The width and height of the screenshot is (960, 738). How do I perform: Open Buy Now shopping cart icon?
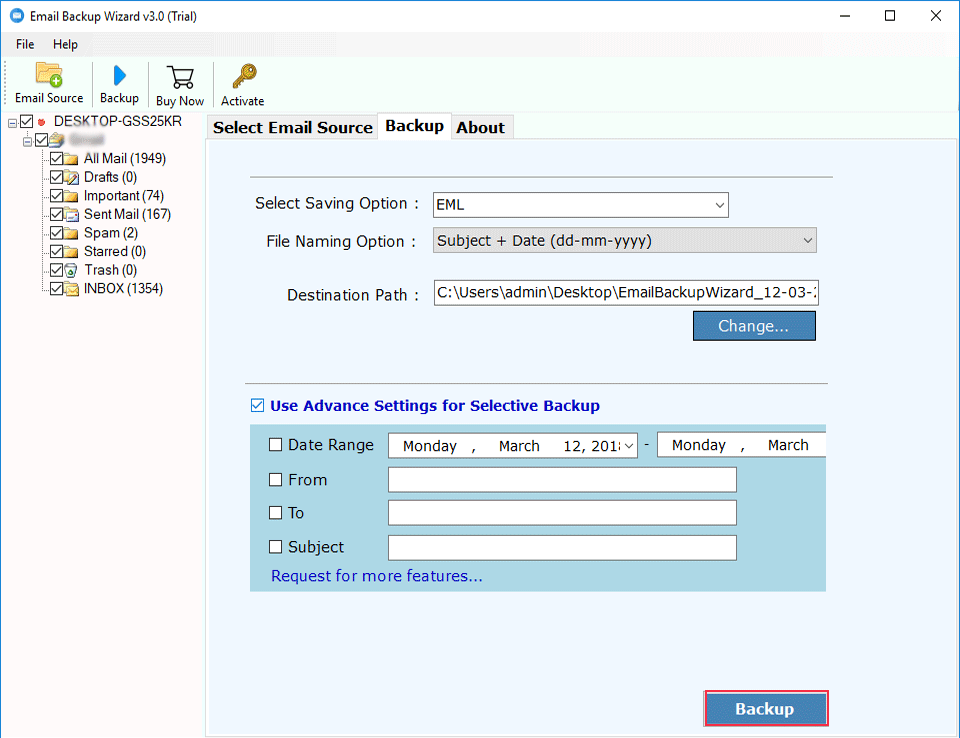[x=180, y=78]
